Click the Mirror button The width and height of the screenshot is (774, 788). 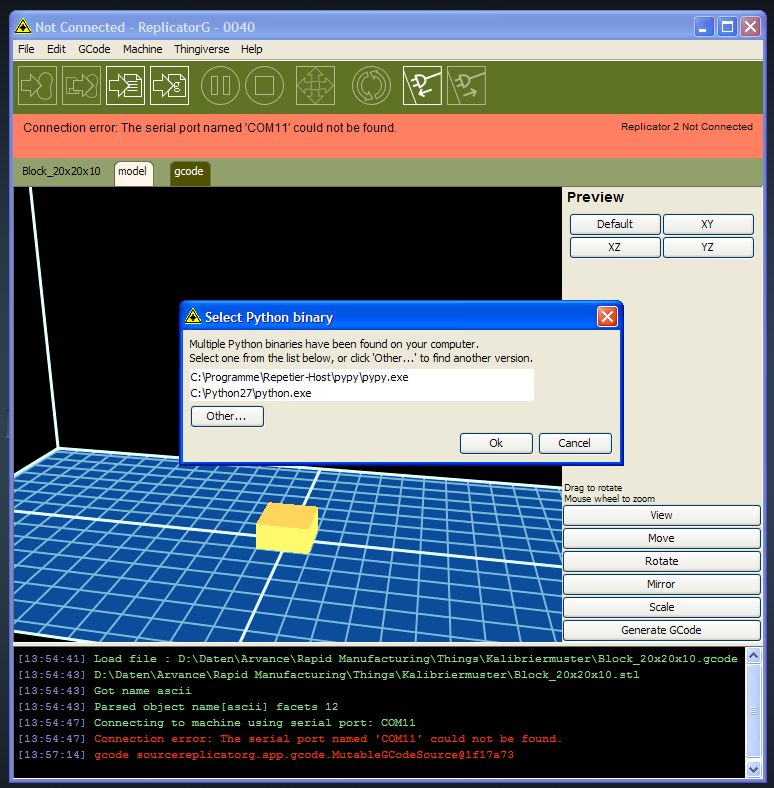661,584
